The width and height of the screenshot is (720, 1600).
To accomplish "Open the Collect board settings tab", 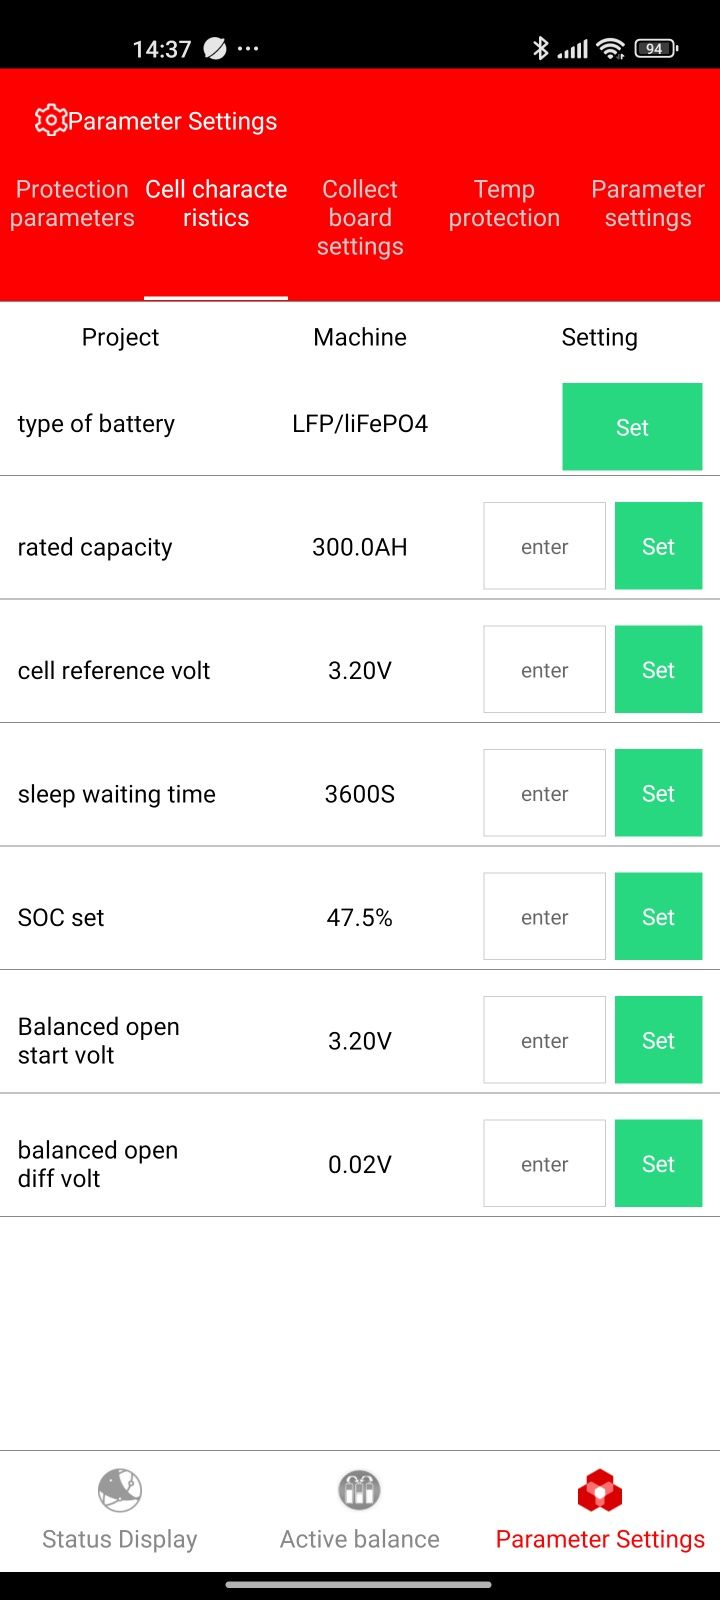I will 360,218.
